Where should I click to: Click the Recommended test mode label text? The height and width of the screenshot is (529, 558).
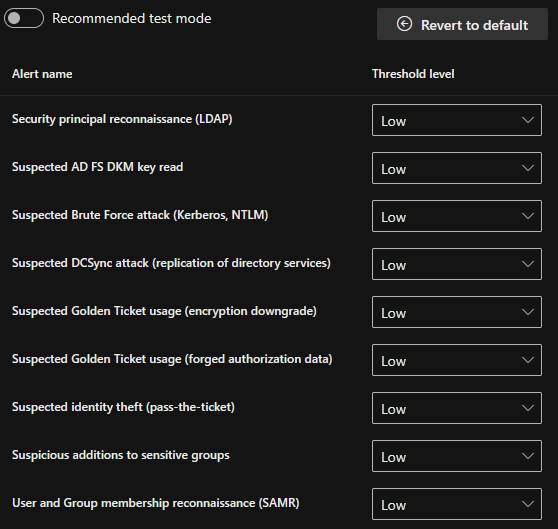pyautogui.click(x=132, y=18)
